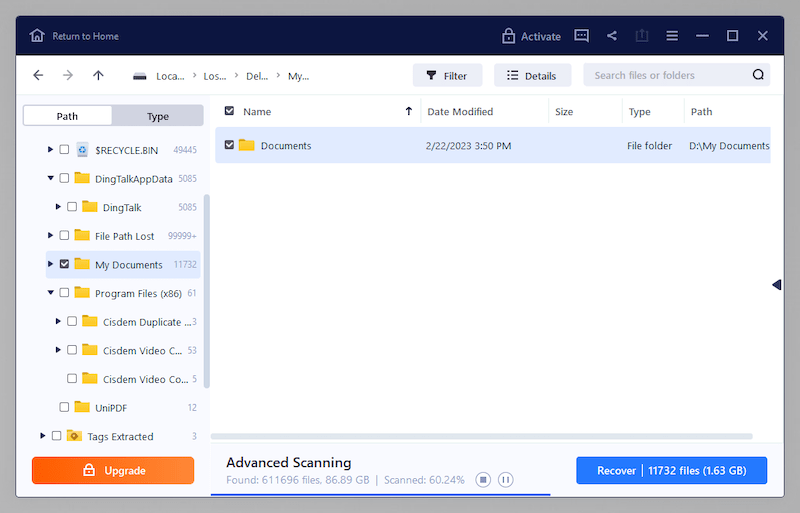The height and width of the screenshot is (513, 800).
Task: Stop the advanced scan
Action: (x=483, y=480)
